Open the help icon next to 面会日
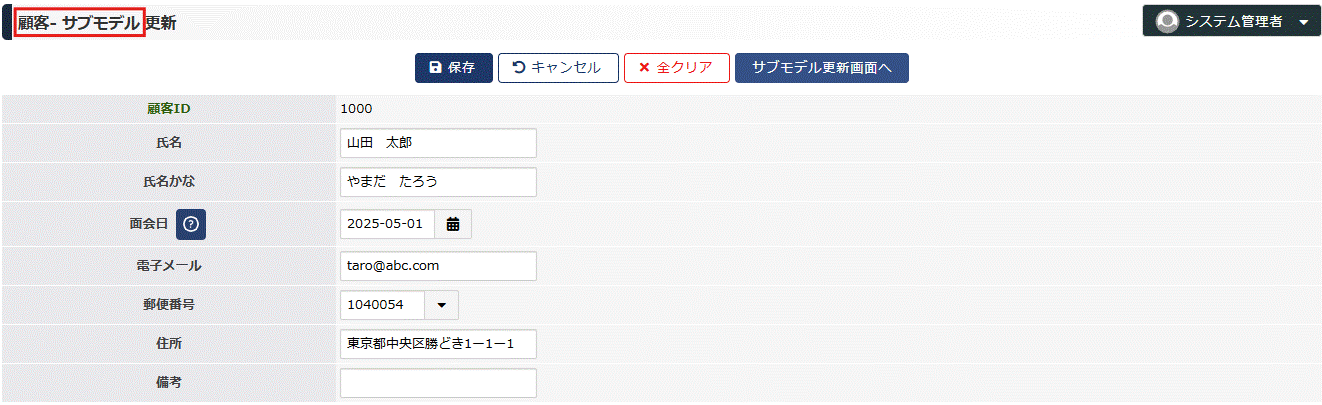The width and height of the screenshot is (1322, 405). [191, 225]
